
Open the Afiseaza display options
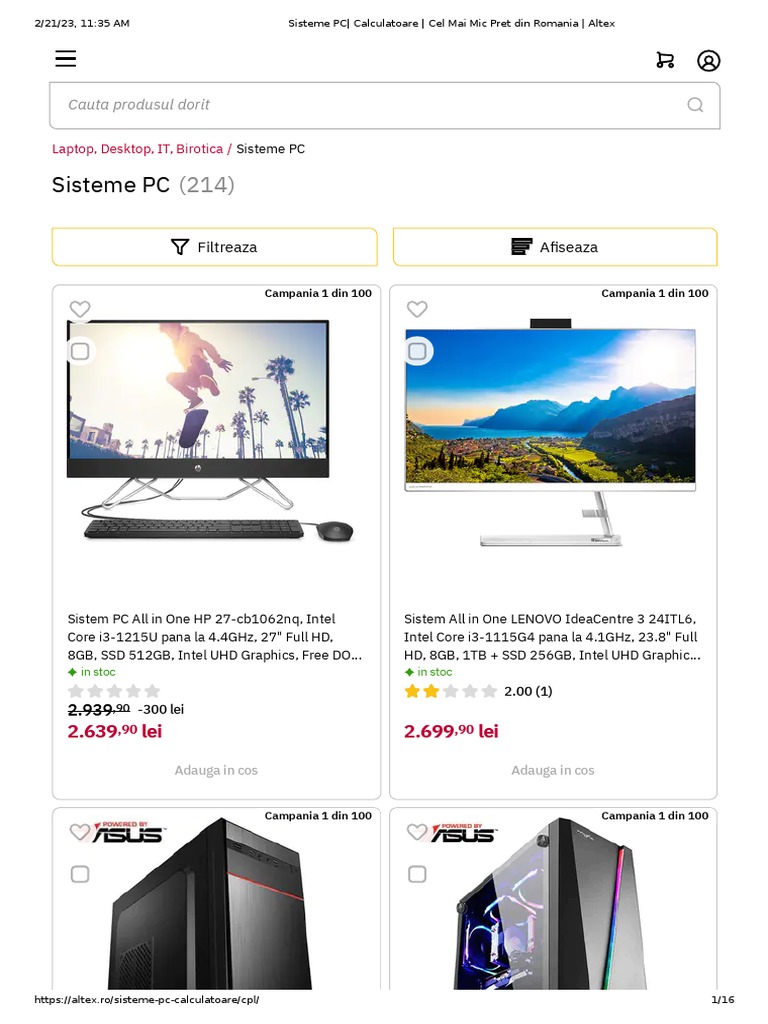(x=555, y=247)
